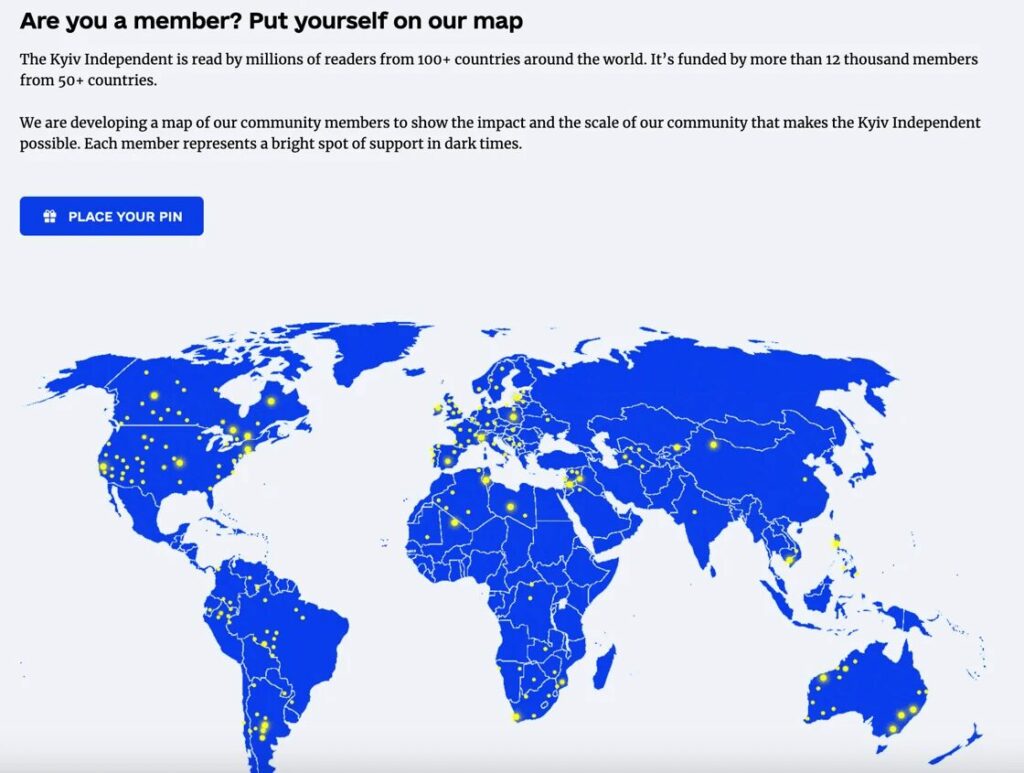
Task: Click the PLACE YOUR PIN button
Action: coord(112,216)
